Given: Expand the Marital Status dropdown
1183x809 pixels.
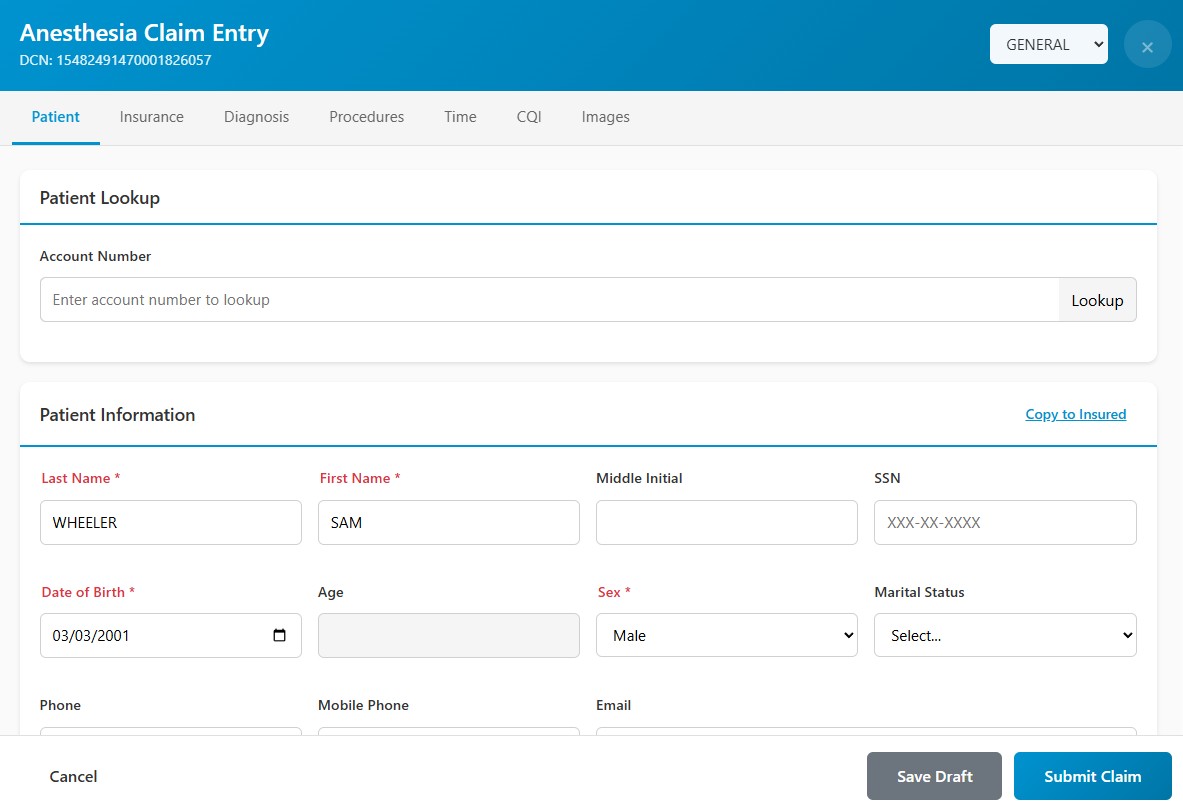Looking at the screenshot, I should [1004, 635].
